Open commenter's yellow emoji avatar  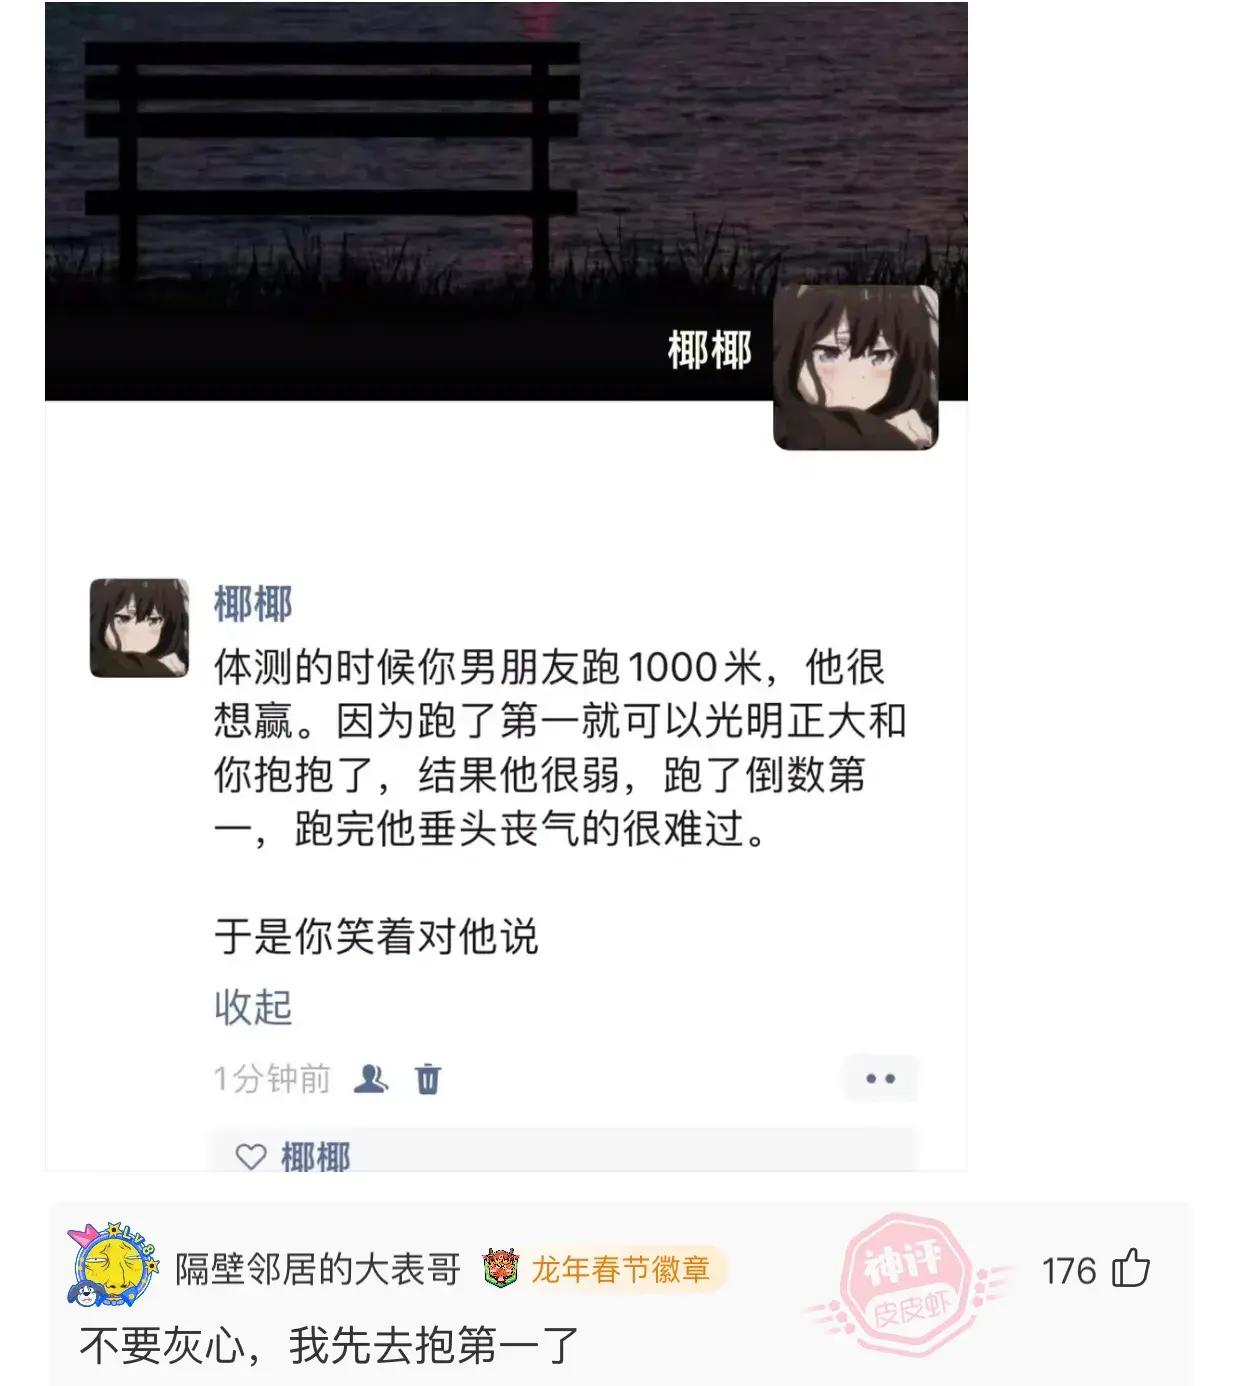tap(112, 1264)
